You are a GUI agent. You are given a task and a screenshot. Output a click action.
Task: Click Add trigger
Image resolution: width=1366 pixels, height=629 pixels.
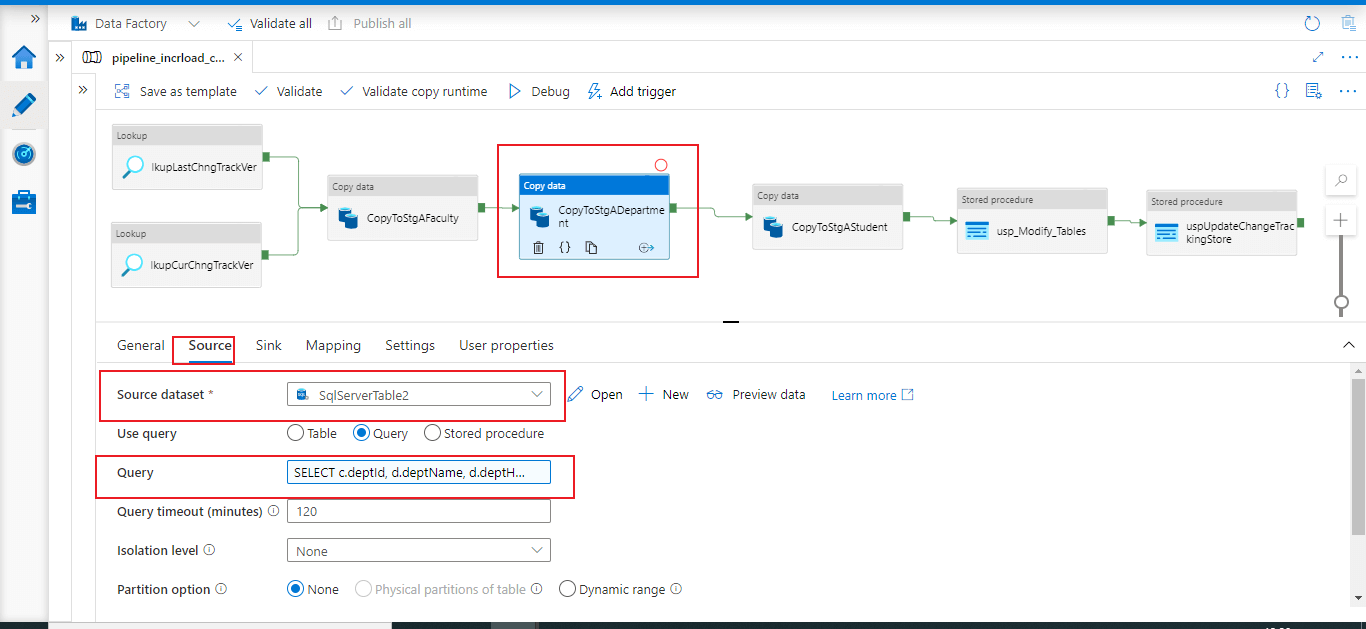[631, 91]
